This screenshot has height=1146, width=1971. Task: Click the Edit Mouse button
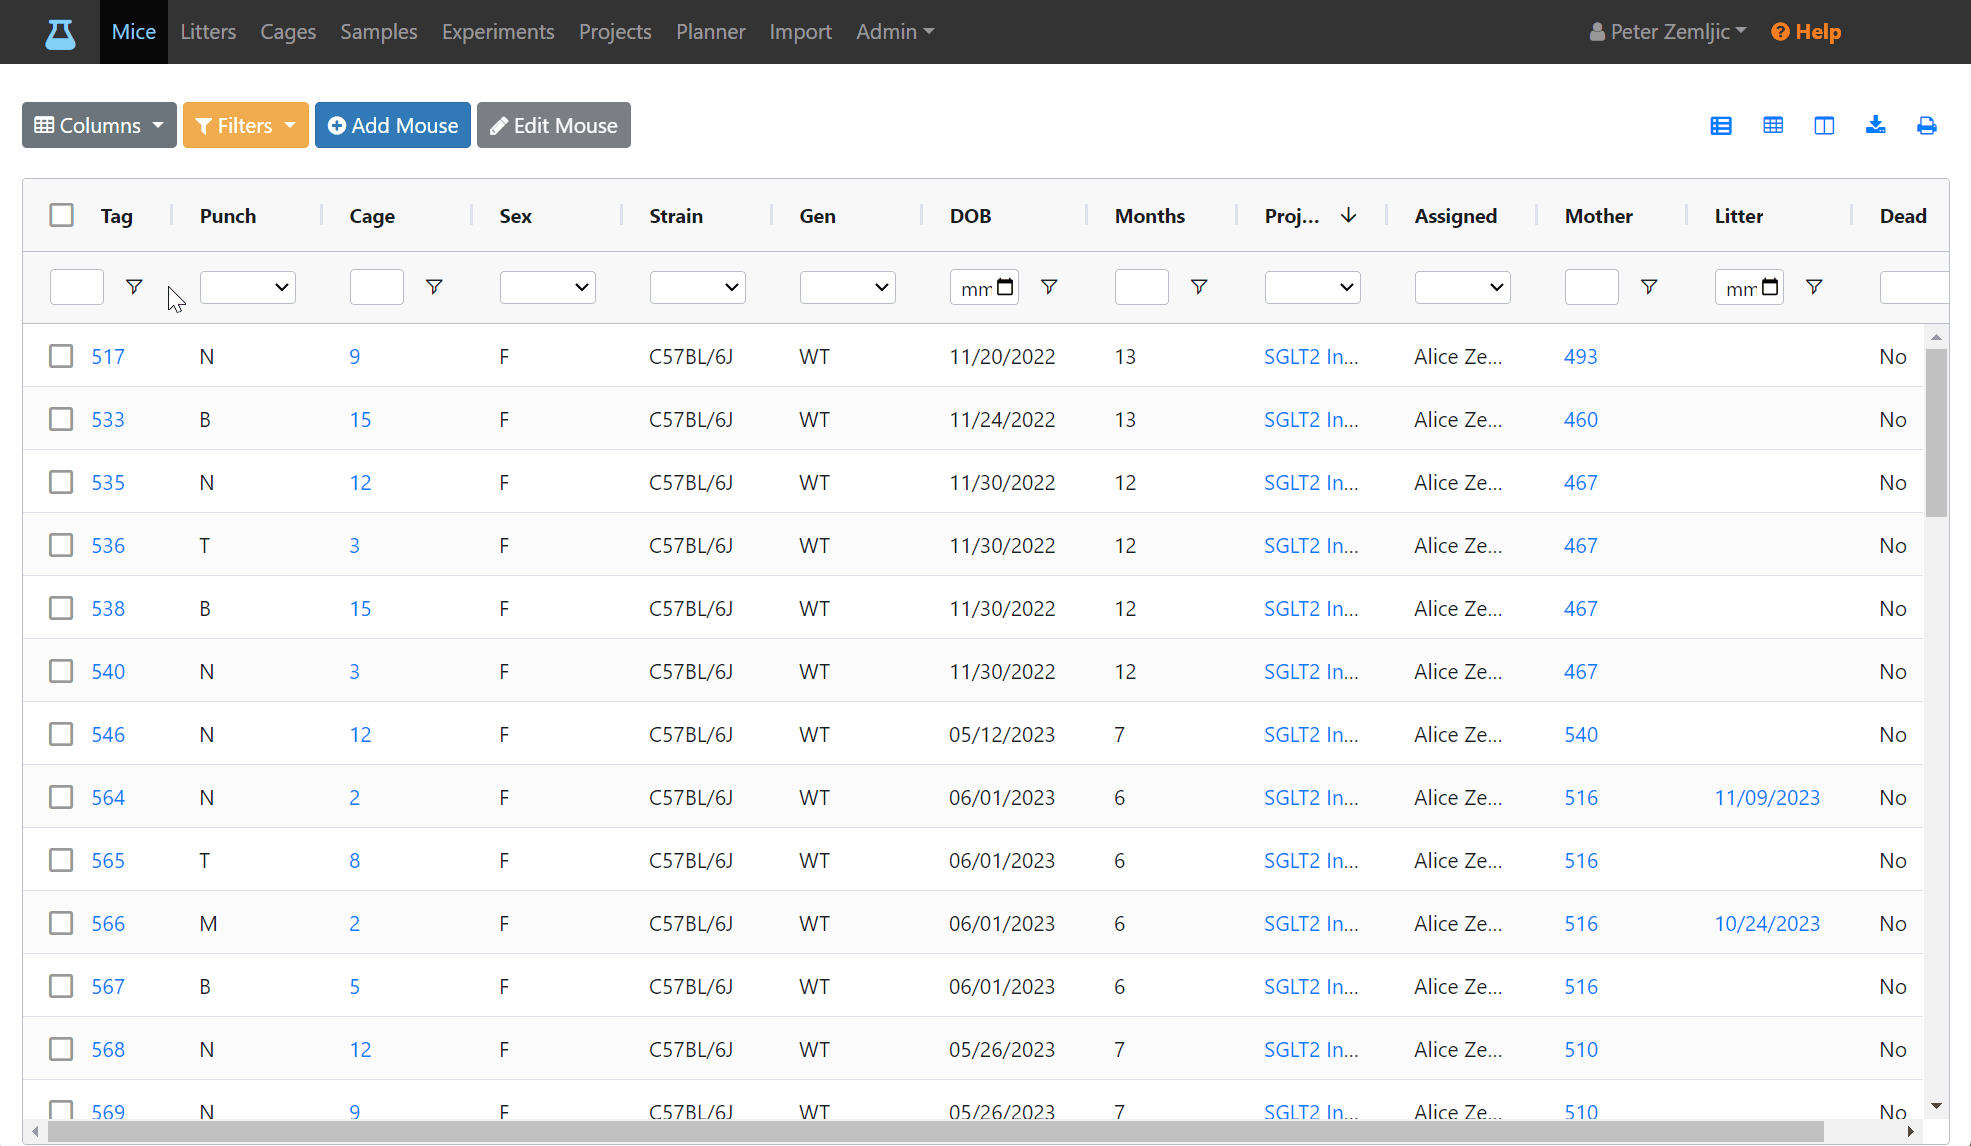pyautogui.click(x=554, y=125)
